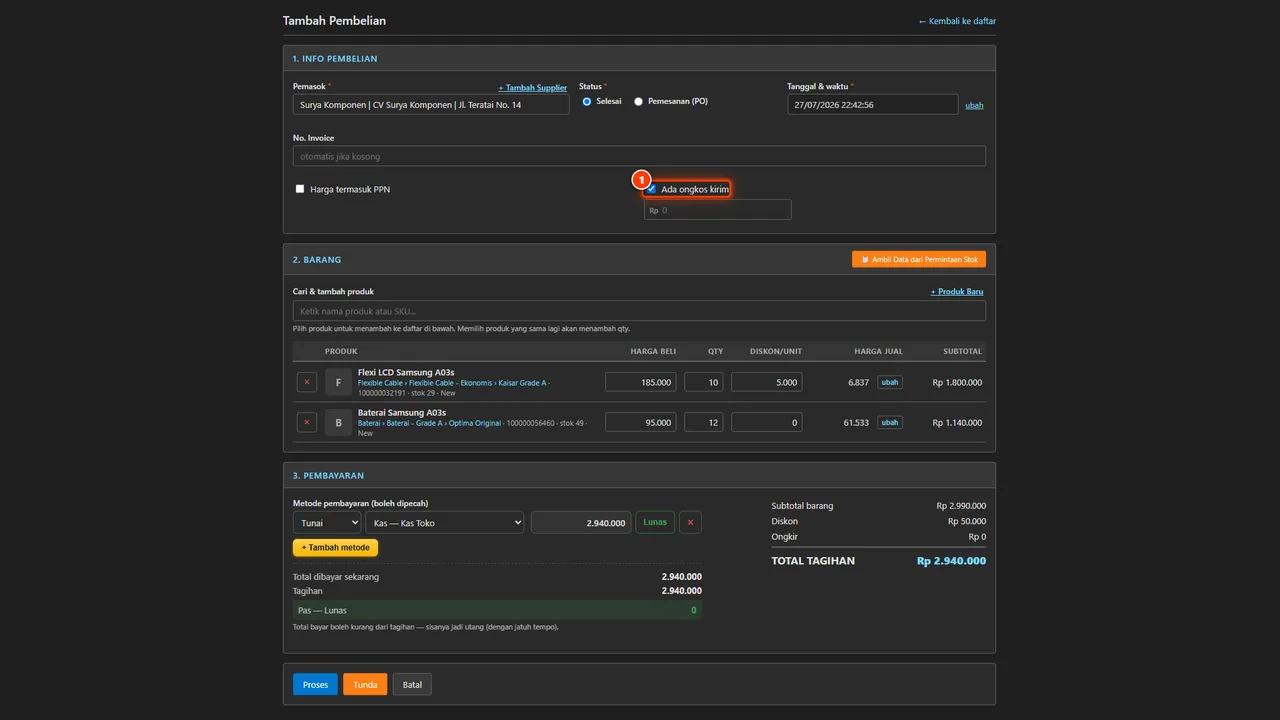Click the B product thumbnail
The height and width of the screenshot is (720, 1280).
pos(338,422)
